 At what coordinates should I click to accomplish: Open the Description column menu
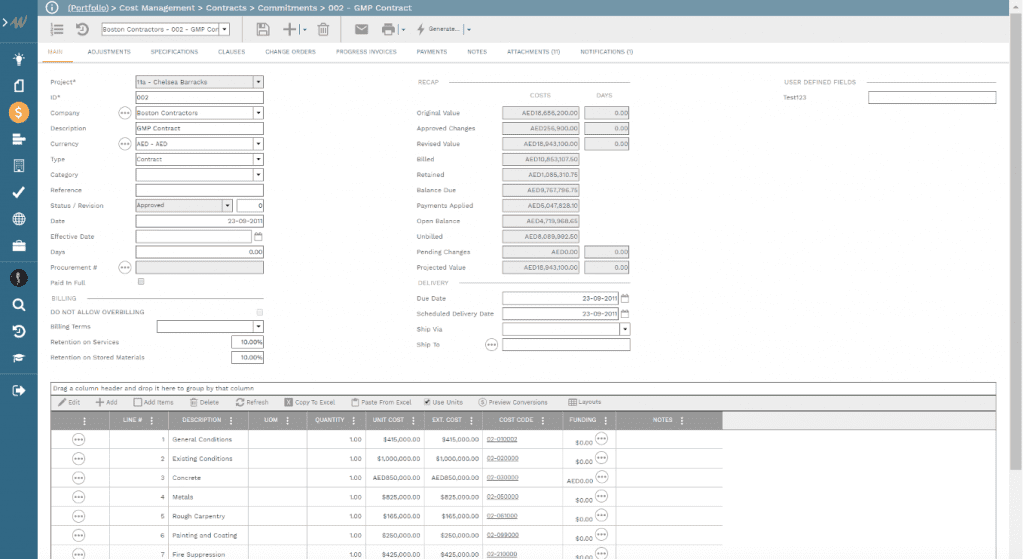coord(231,421)
